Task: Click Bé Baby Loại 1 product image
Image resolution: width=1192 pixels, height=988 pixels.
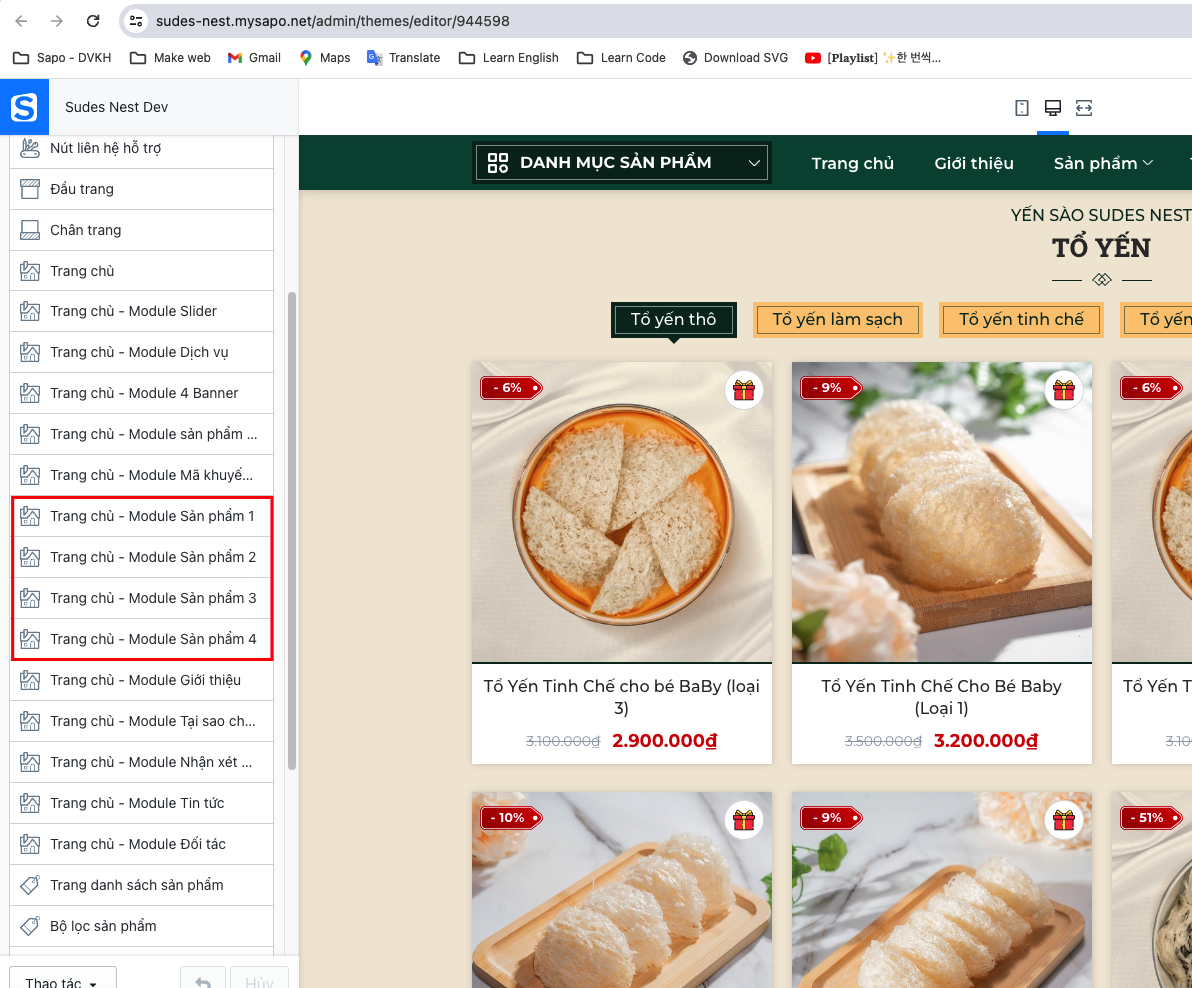Action: [942, 511]
